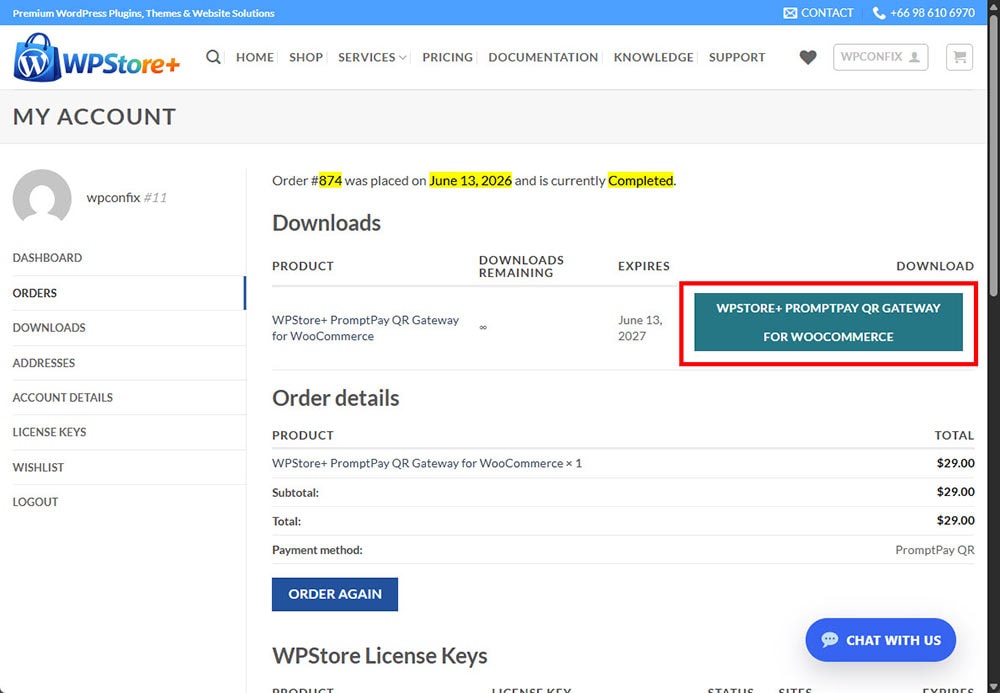Click the scrollbar down arrow
The image size is (1000, 693).
994,687
